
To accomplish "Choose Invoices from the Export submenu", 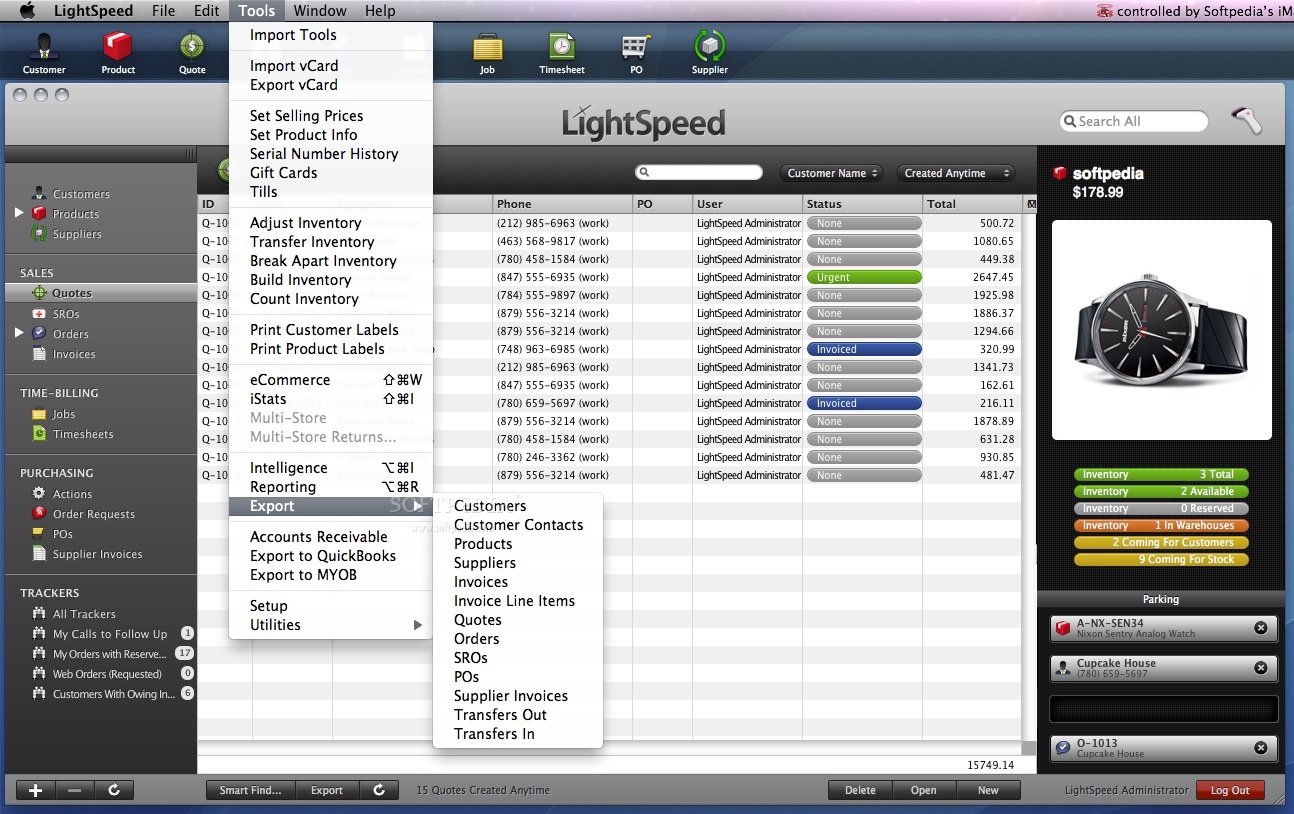I will pyautogui.click(x=480, y=581).
